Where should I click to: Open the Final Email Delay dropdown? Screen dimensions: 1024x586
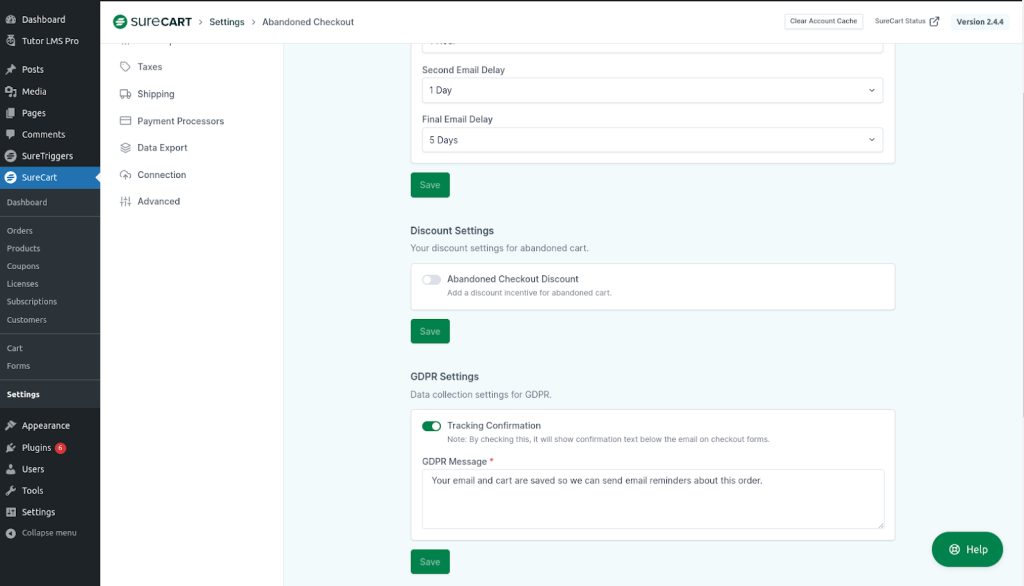[652, 140]
